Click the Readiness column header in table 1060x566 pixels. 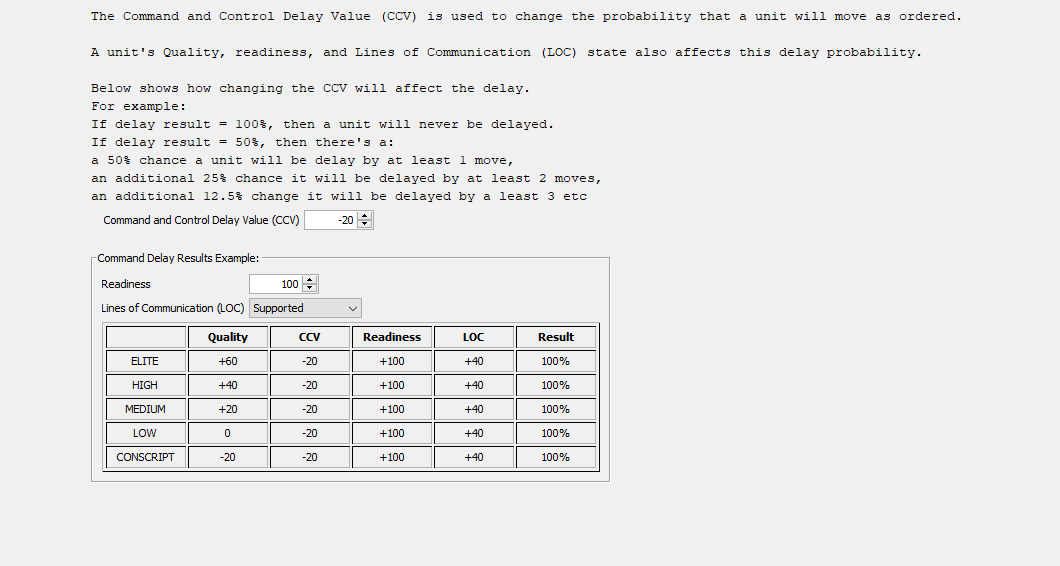click(392, 337)
